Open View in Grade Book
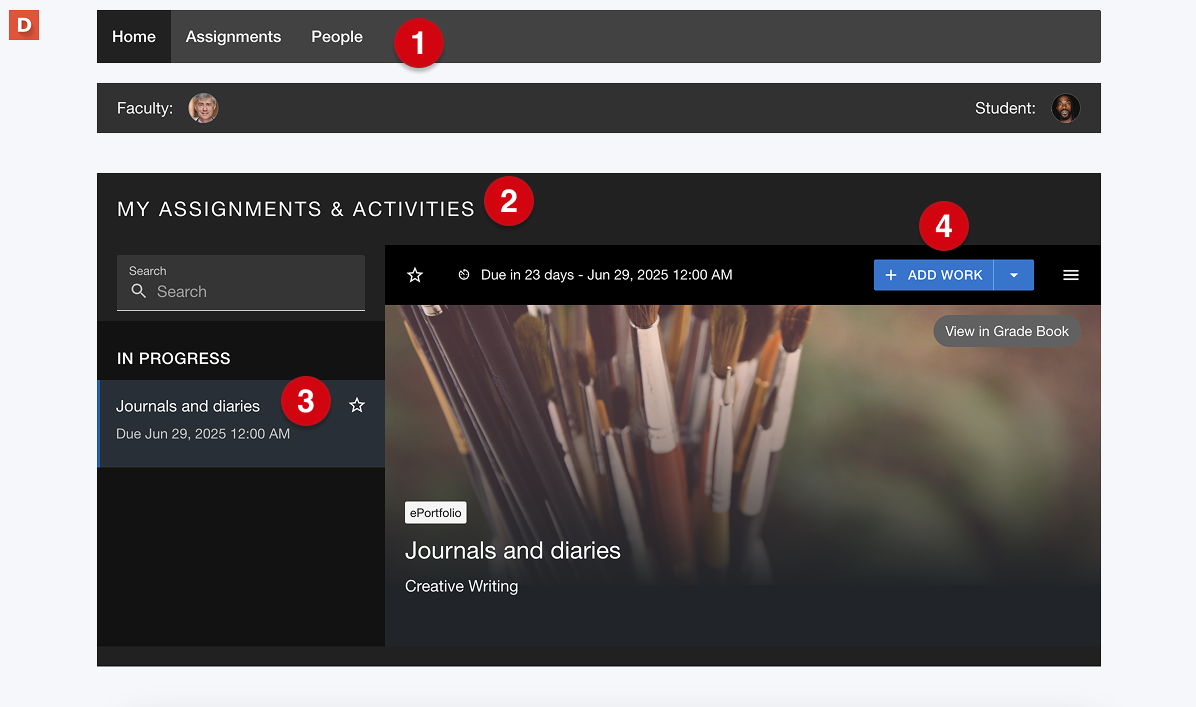This screenshot has height=707, width=1196. coord(1007,331)
